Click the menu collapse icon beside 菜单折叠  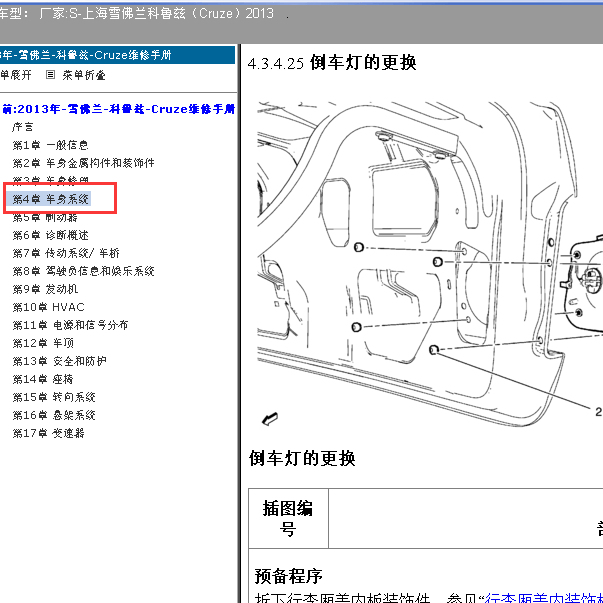point(52,75)
